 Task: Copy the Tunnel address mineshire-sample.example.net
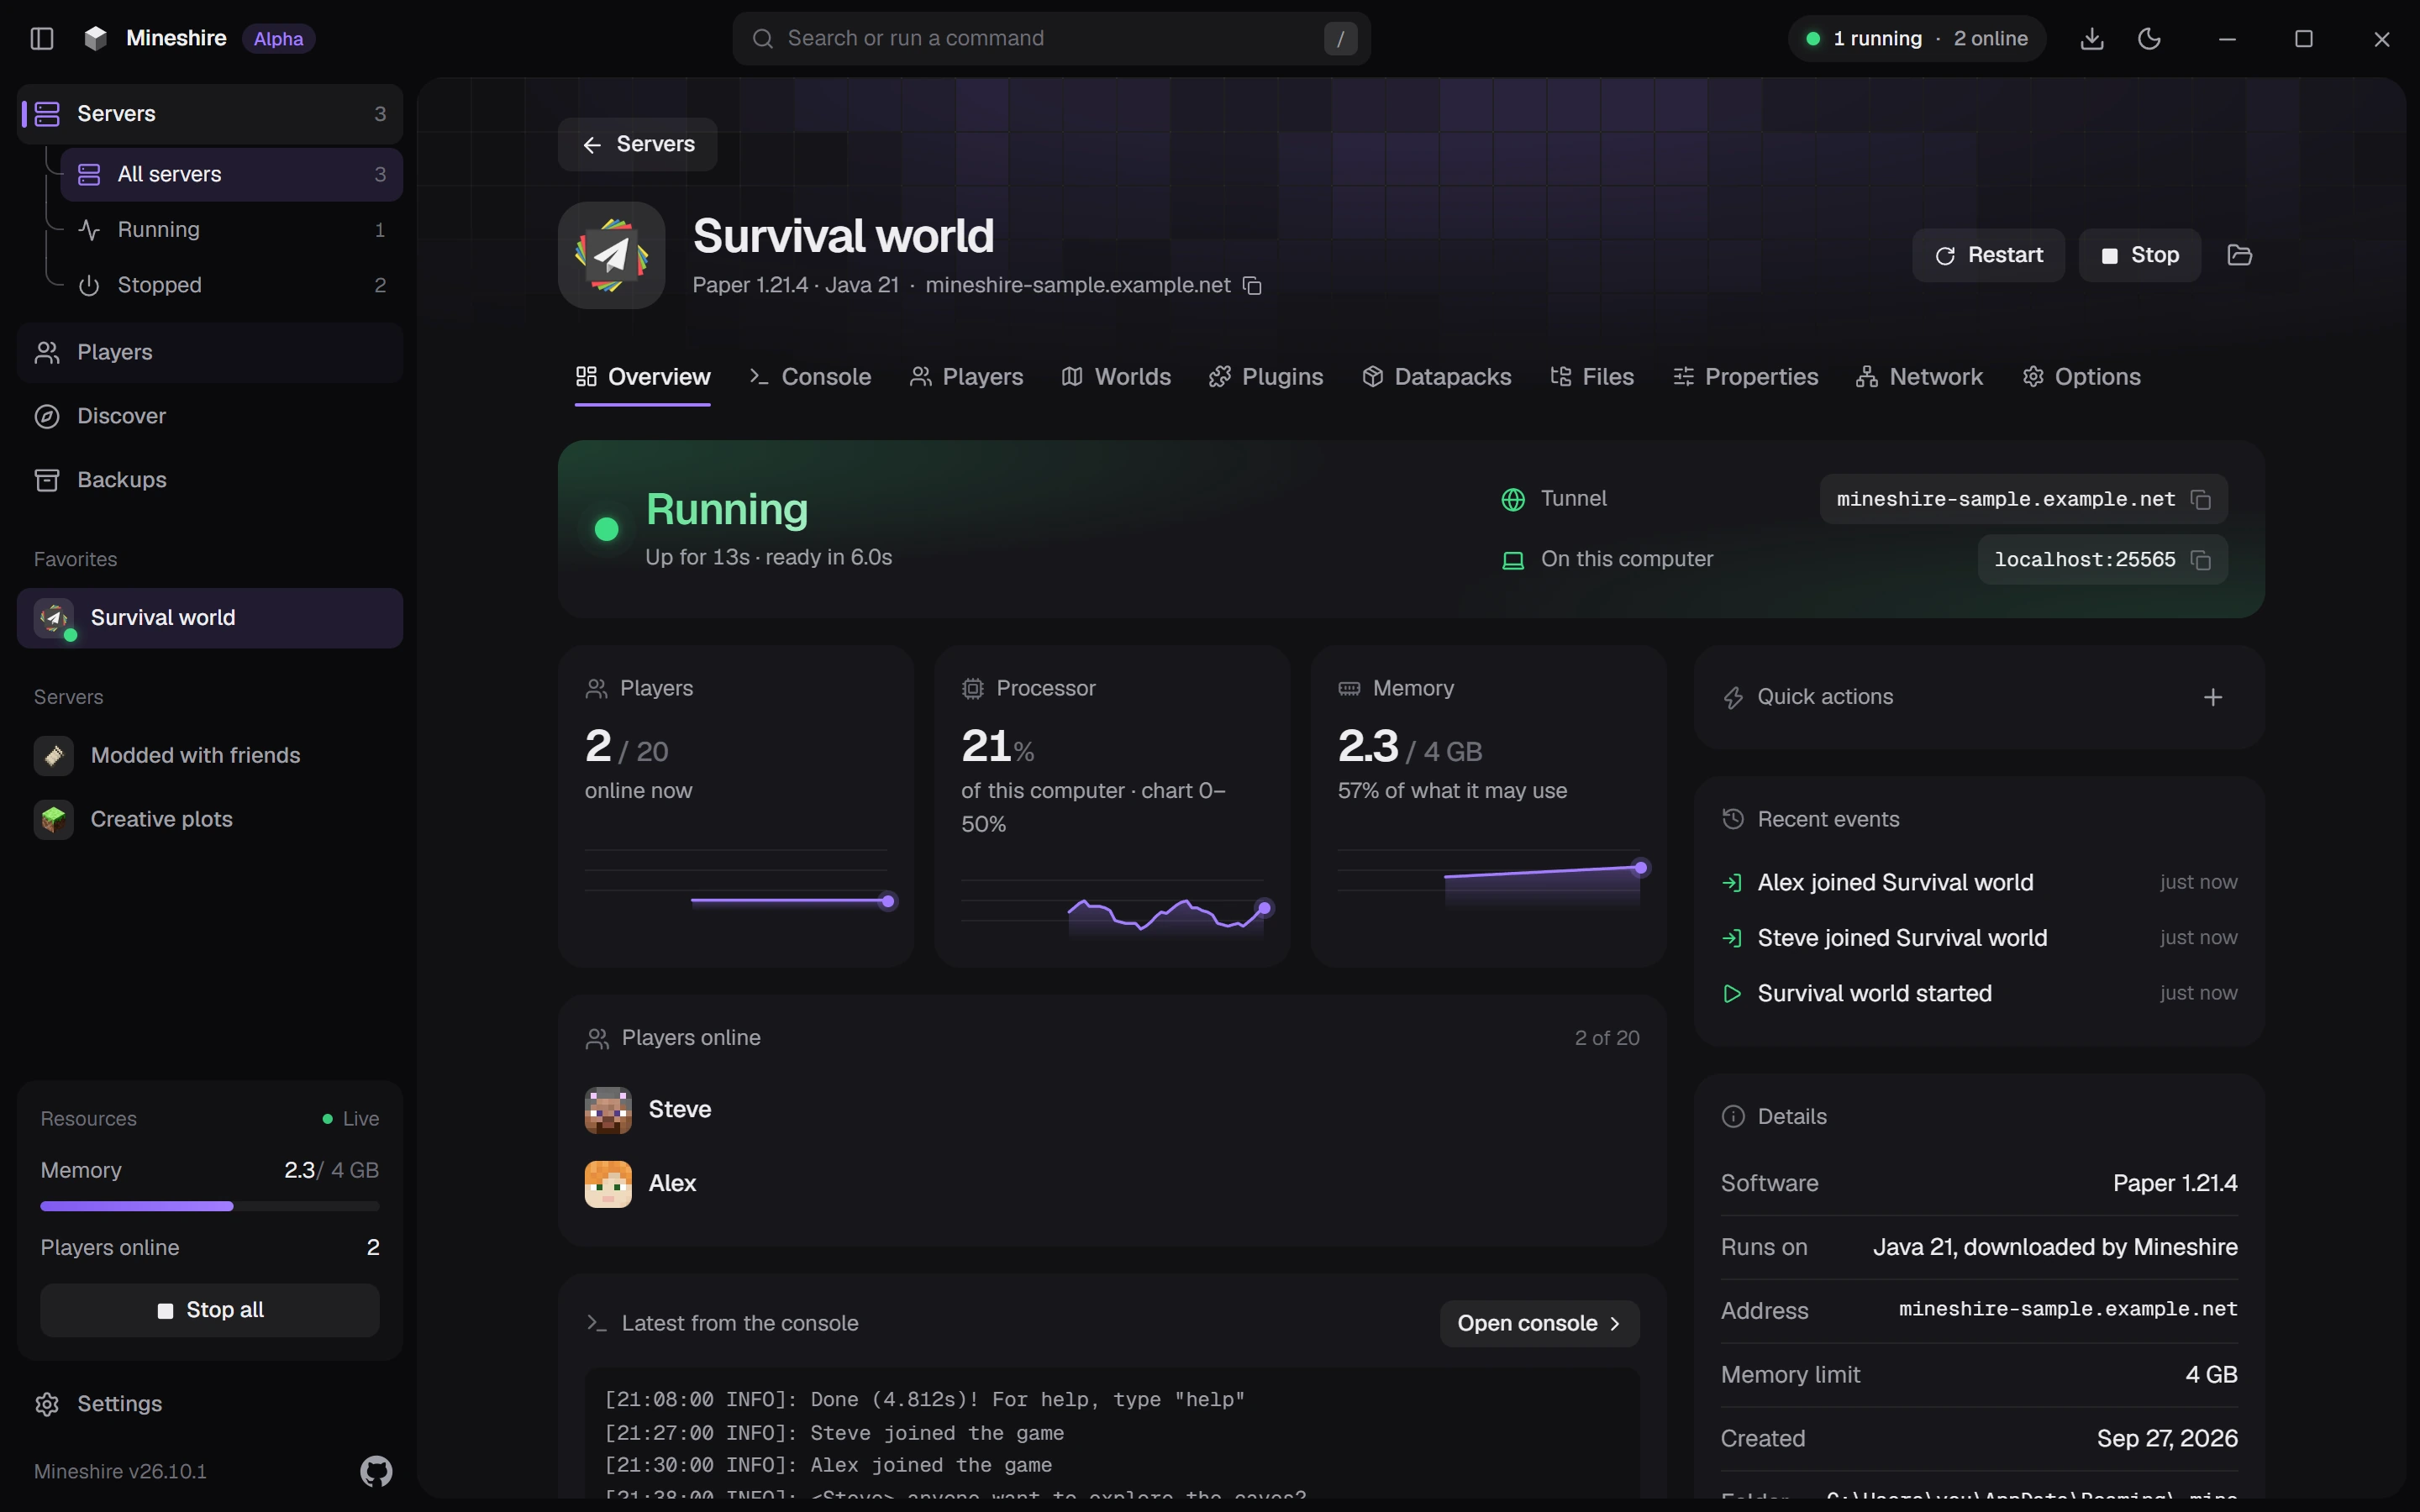[2200, 499]
